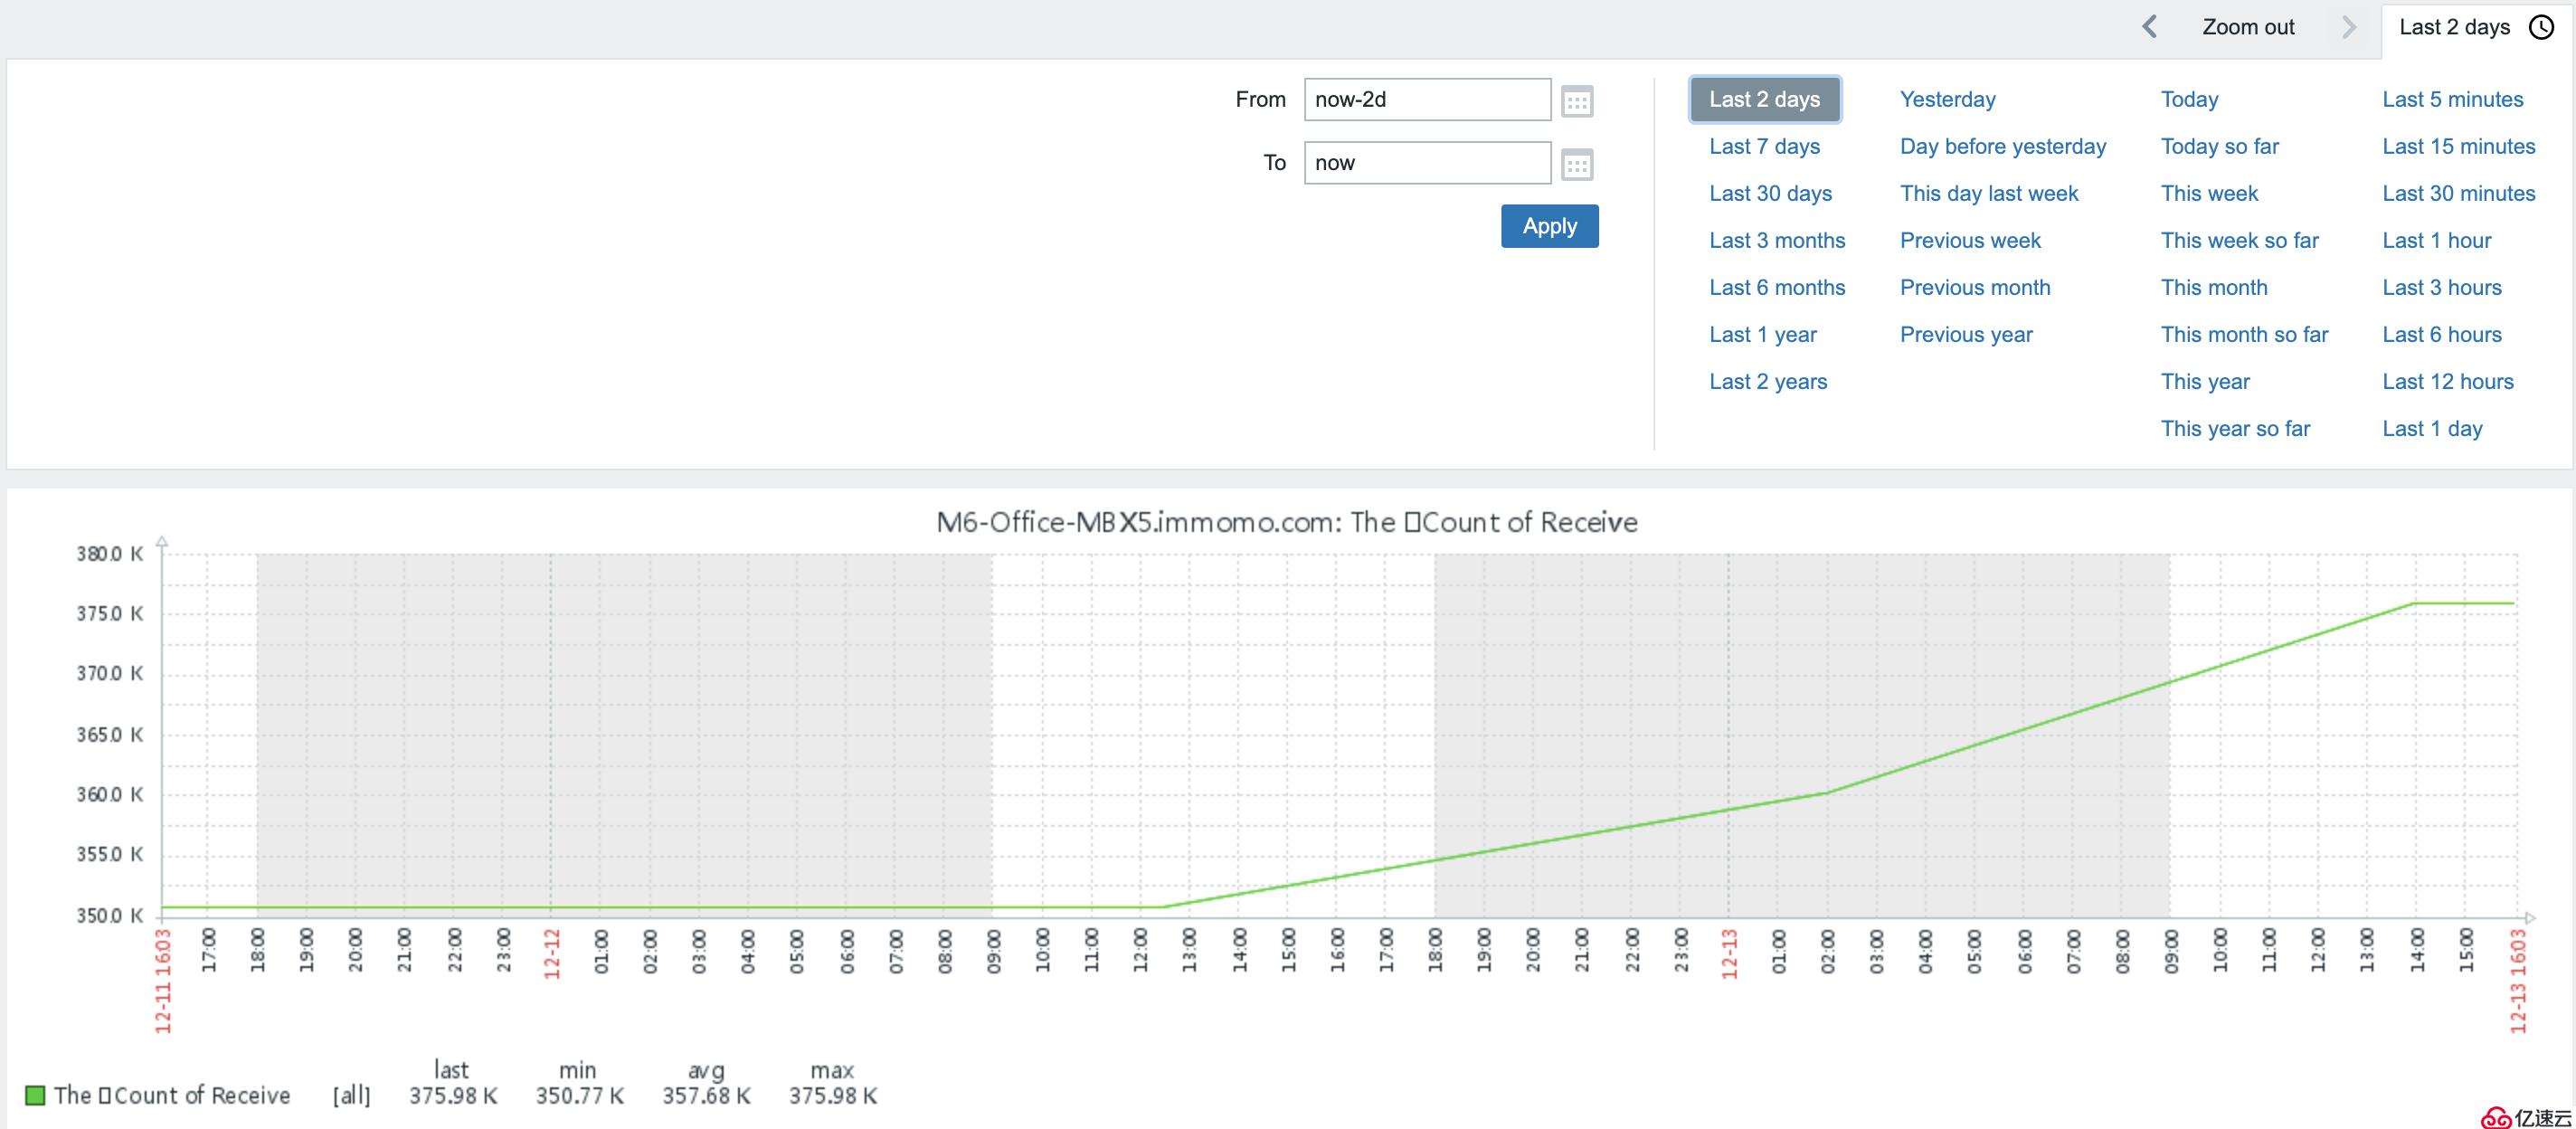Screen dimensions: 2576x1129
Task: Select the Last 30 days time range
Action: pos(1771,194)
